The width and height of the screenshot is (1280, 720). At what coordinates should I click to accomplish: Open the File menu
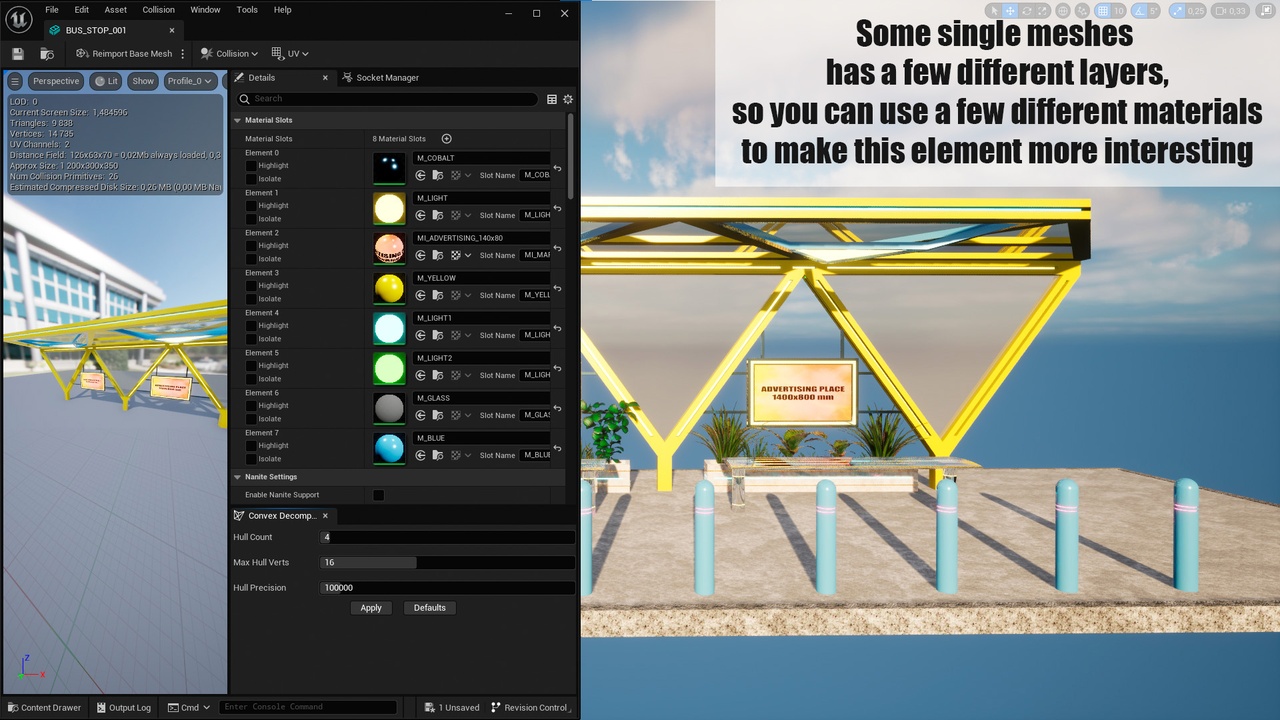click(52, 10)
